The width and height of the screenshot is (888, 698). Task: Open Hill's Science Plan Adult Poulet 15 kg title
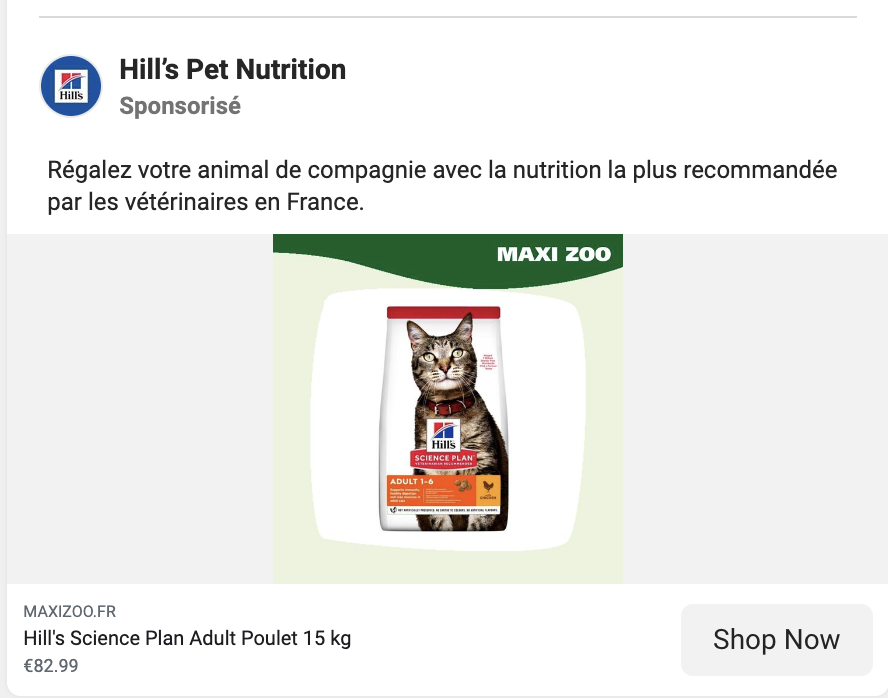(x=187, y=638)
